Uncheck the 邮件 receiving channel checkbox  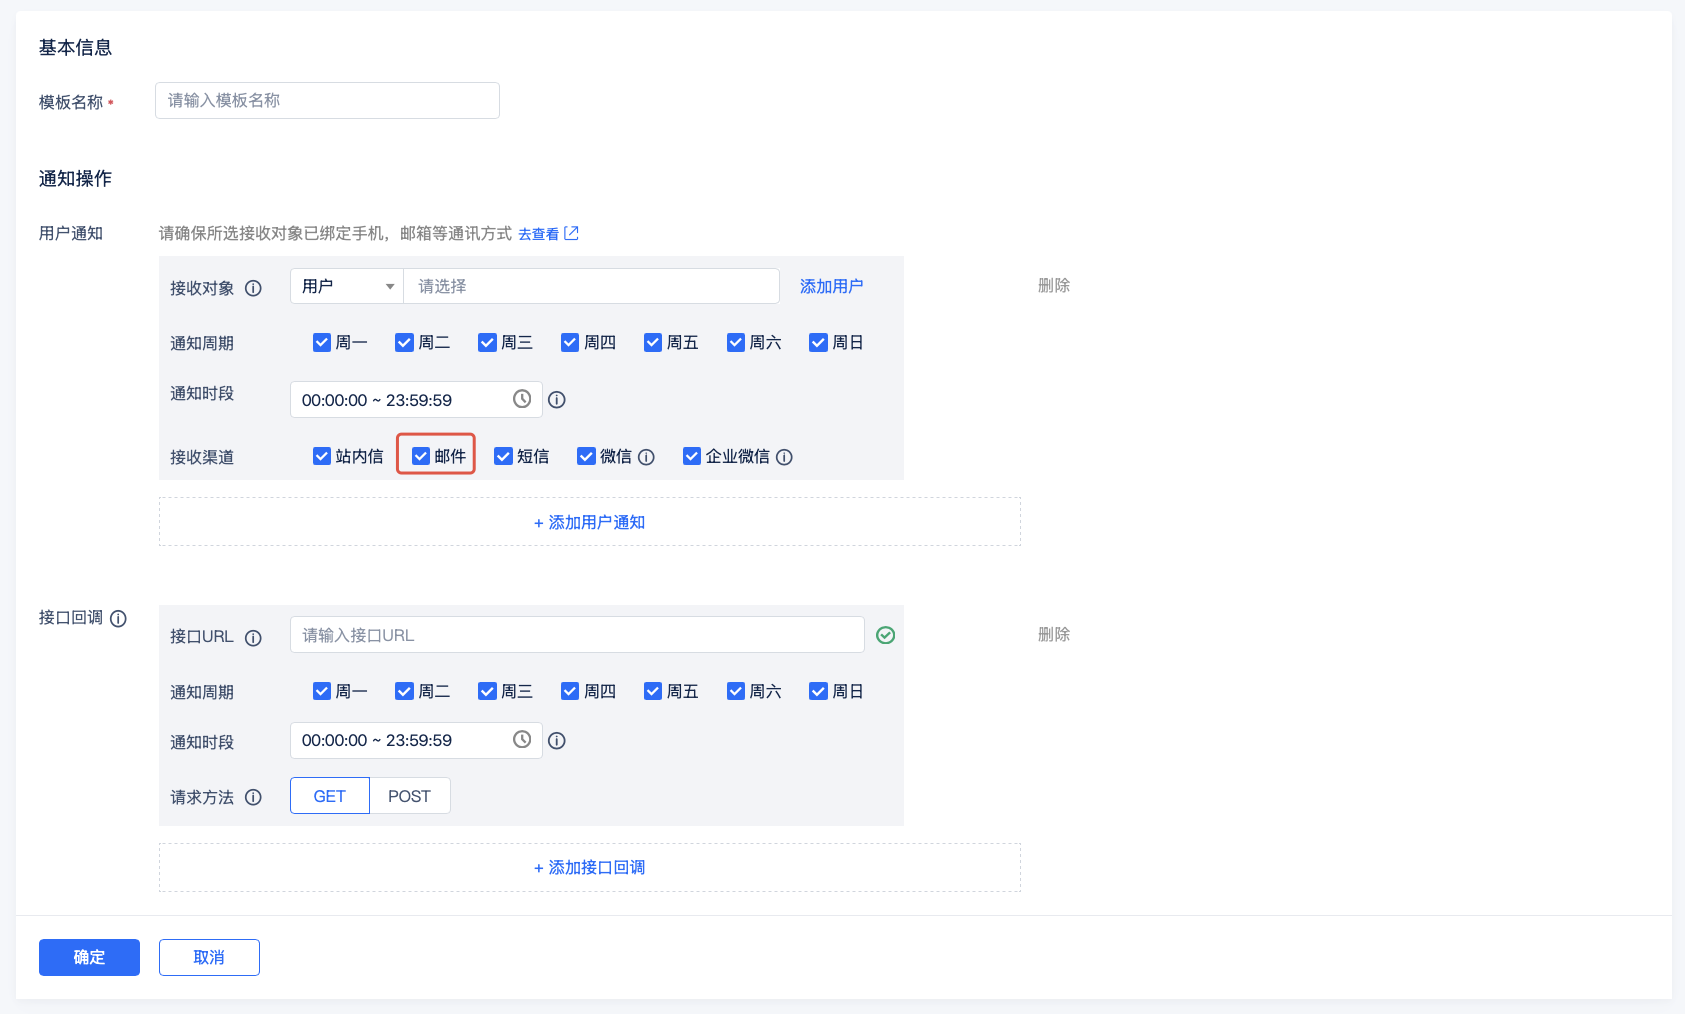click(421, 456)
